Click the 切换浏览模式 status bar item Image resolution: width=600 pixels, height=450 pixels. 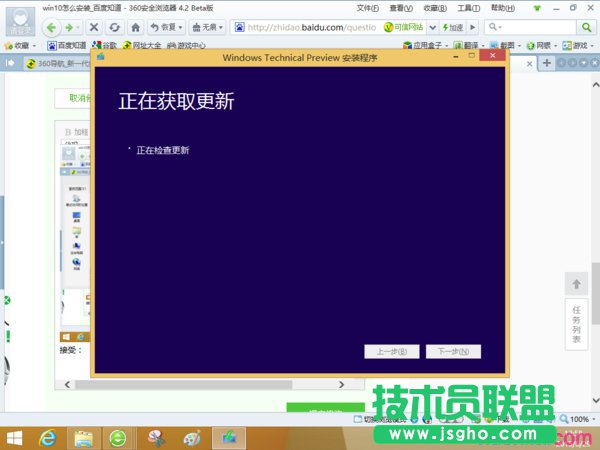point(380,419)
